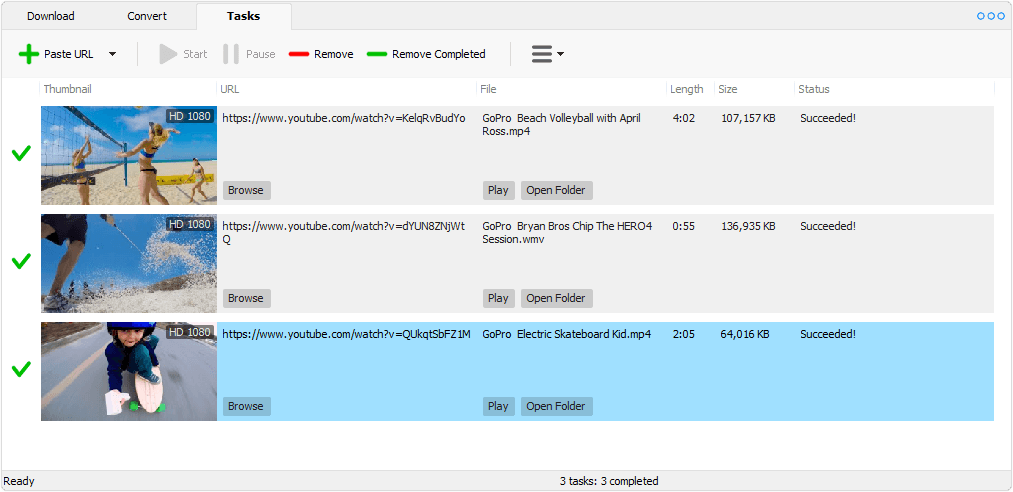Image resolution: width=1013 pixels, height=492 pixels.
Task: Click green checkmark of Beach Volleyball task
Action: 21,153
